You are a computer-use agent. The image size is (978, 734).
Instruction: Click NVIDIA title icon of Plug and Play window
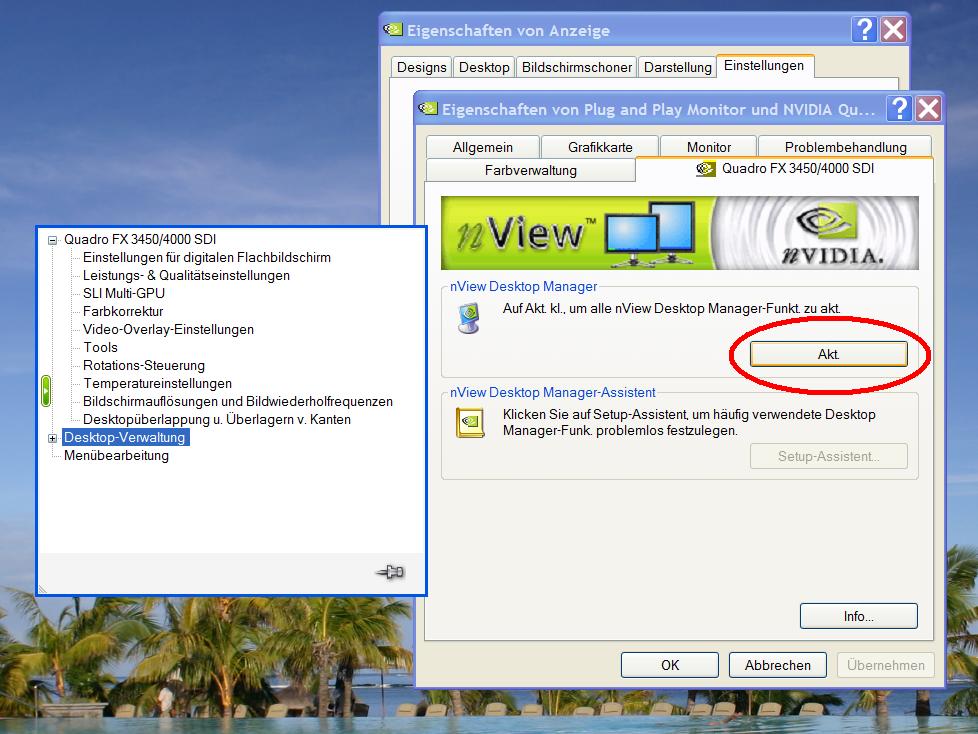tap(428, 109)
